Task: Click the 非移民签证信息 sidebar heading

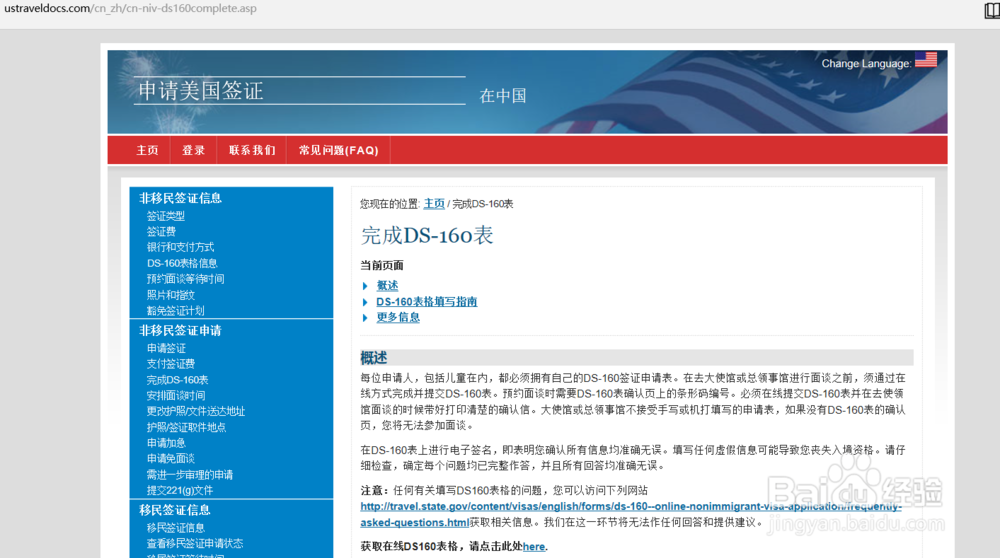Action: 180,198
